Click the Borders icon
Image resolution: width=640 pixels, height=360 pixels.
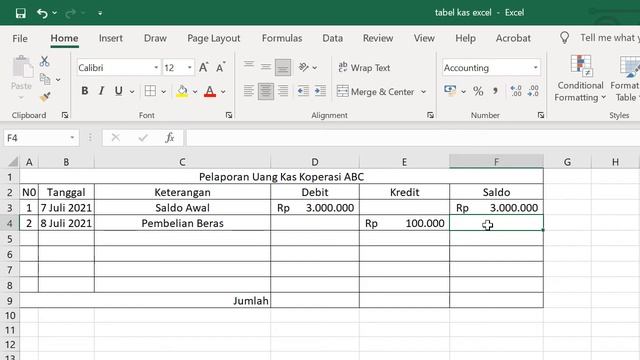tap(150, 91)
